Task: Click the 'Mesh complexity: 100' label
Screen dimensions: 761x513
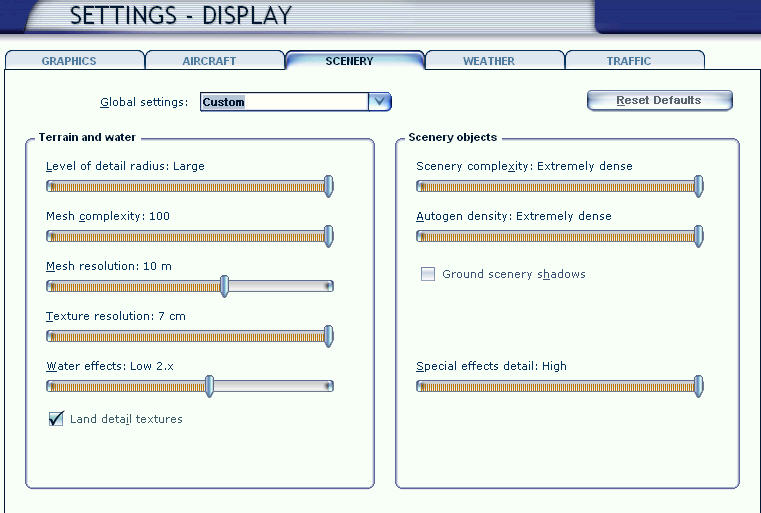Action: click(x=108, y=216)
